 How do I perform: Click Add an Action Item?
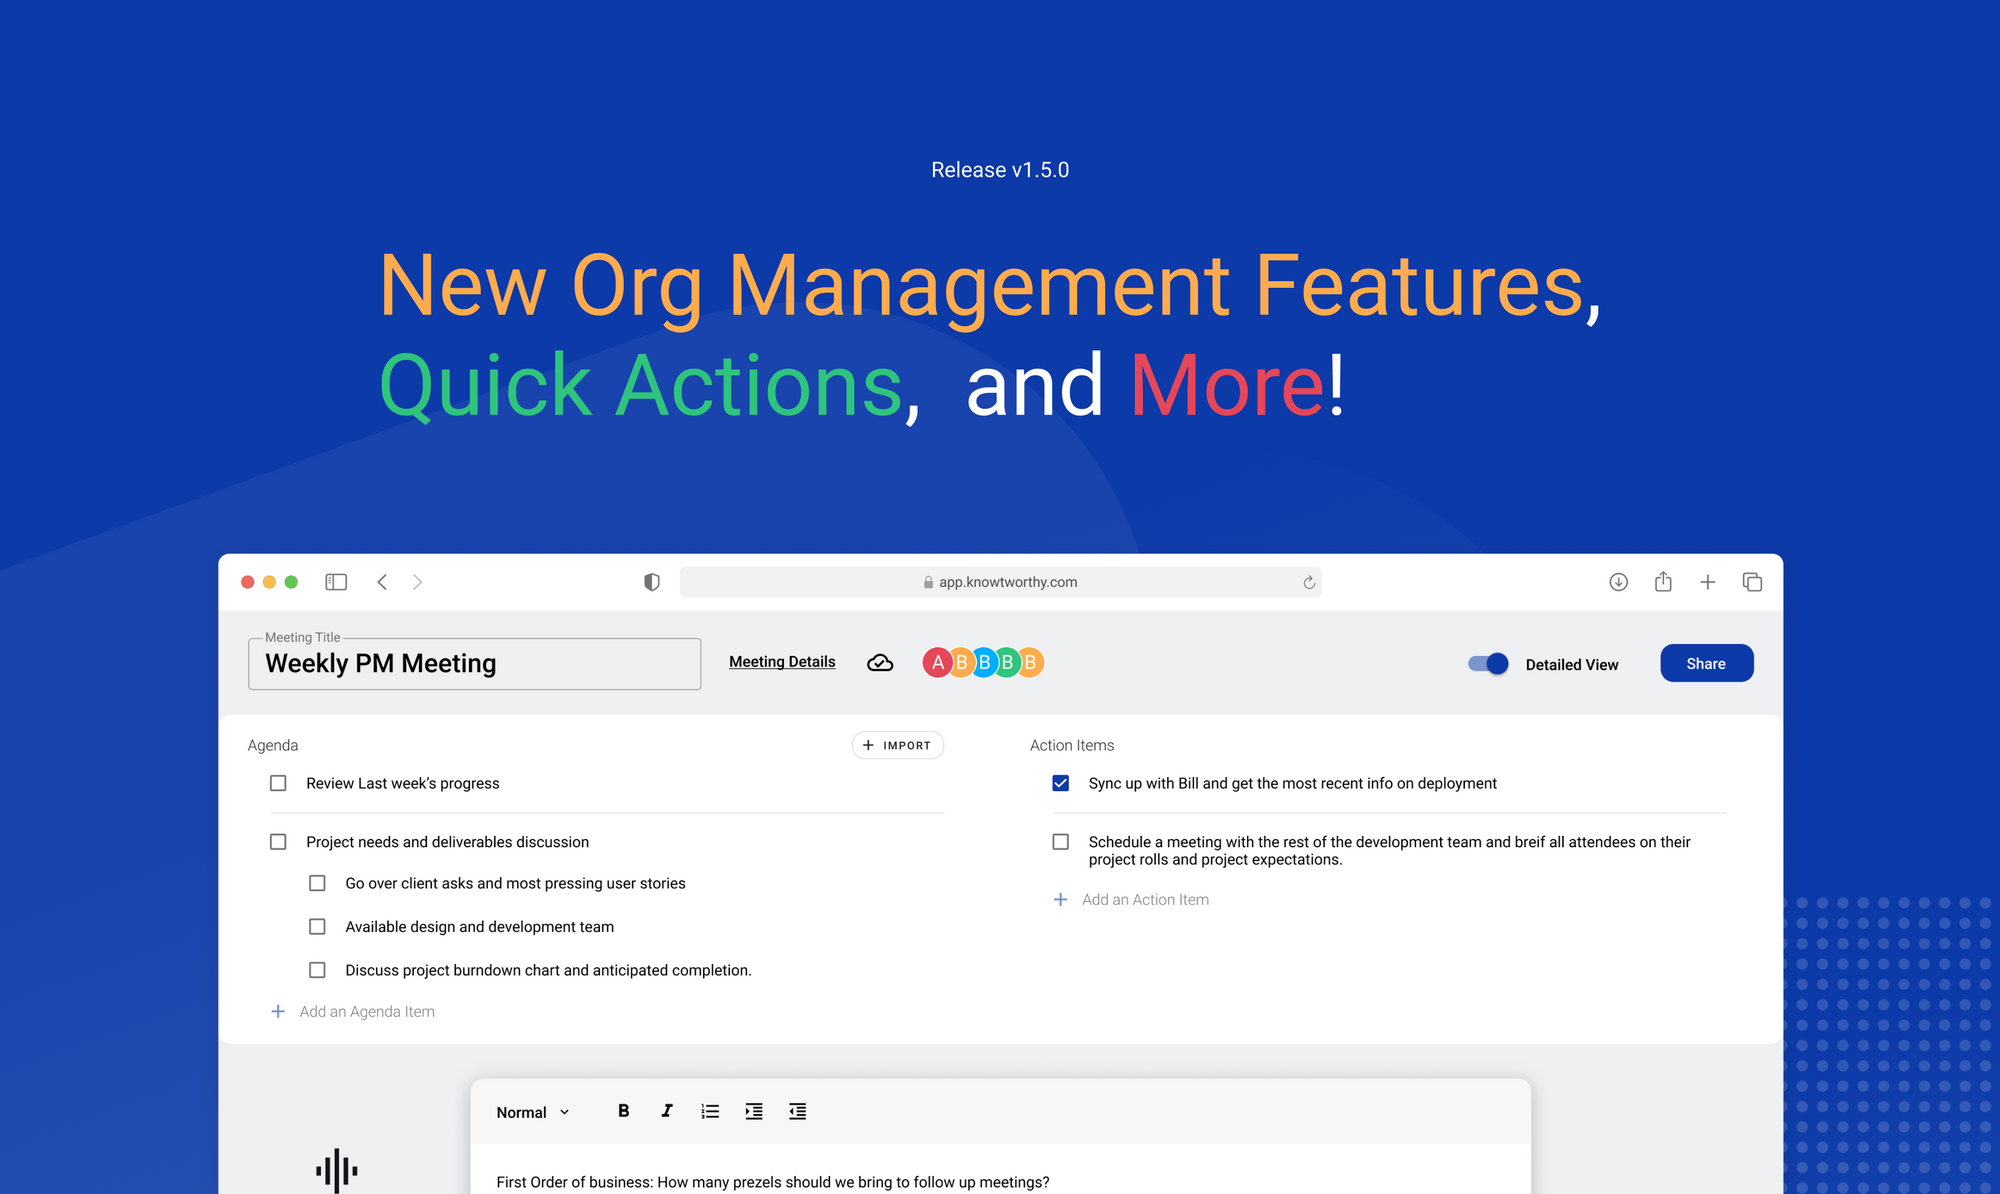1131,899
